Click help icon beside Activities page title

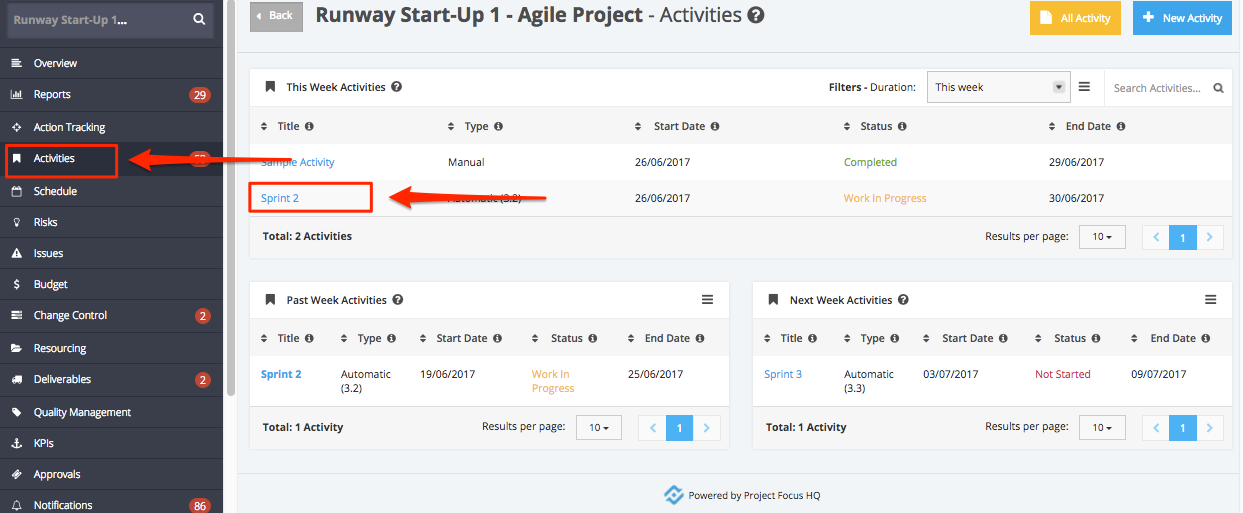click(756, 15)
